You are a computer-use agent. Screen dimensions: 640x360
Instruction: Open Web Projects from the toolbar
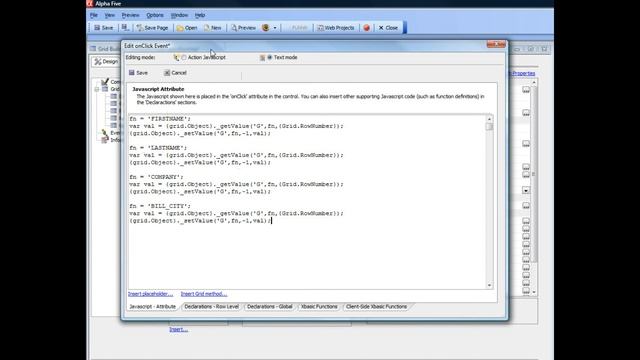point(336,28)
